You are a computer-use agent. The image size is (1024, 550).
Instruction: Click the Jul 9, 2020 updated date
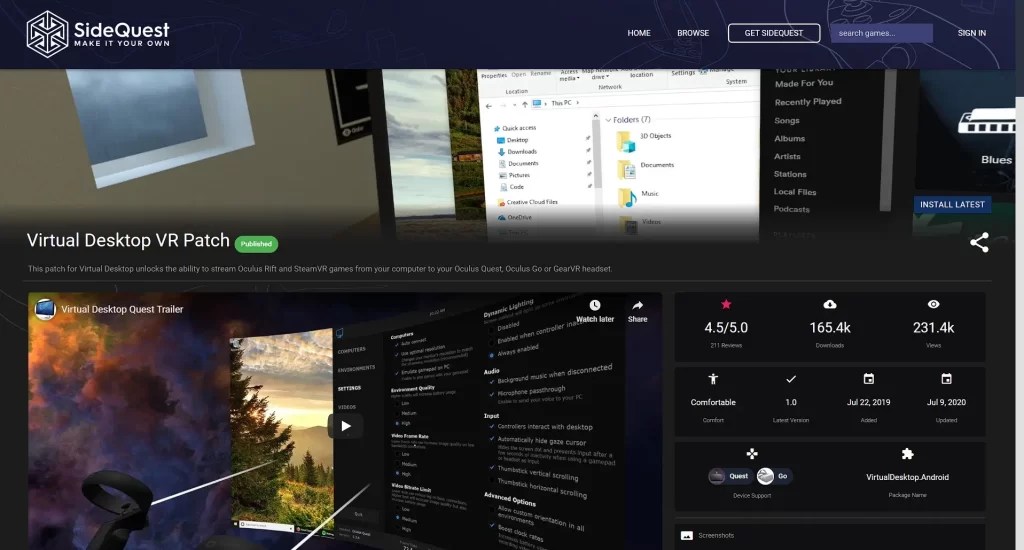tap(946, 402)
